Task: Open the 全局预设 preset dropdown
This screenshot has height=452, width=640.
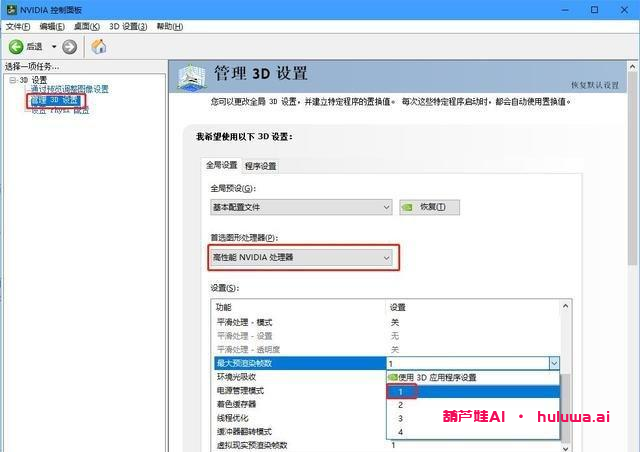Action: pyautogui.click(x=301, y=207)
